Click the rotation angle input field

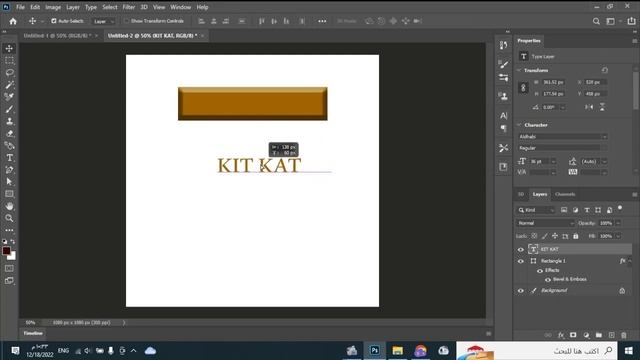[551, 107]
